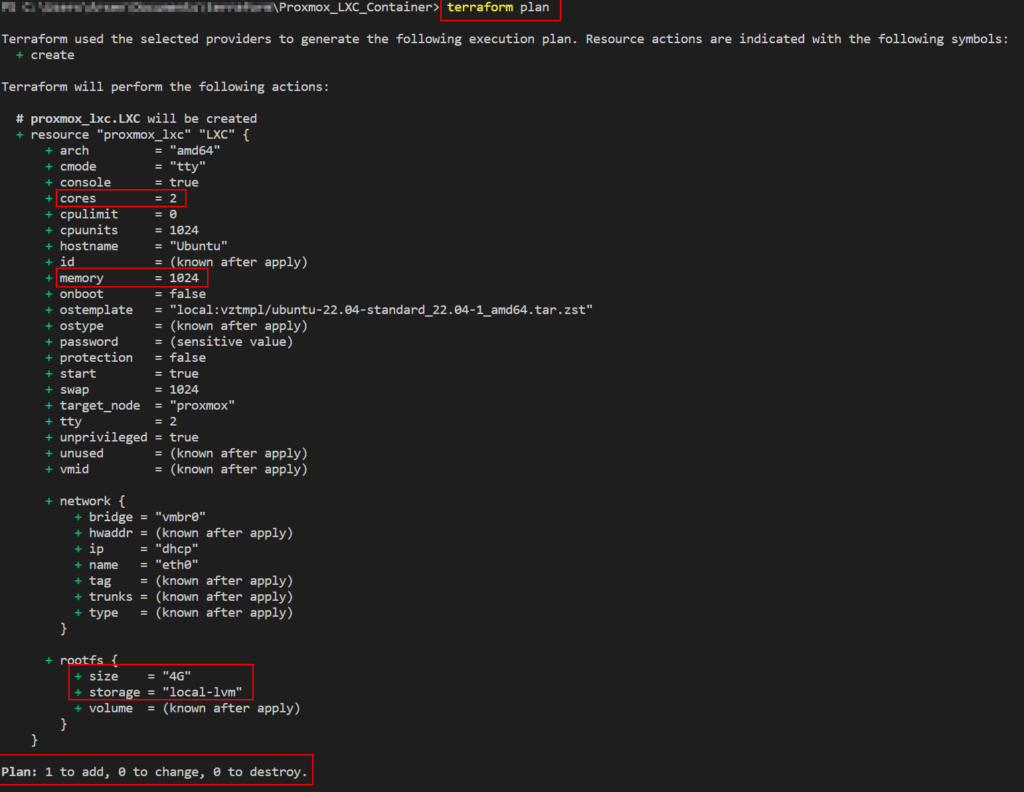
Task: Click the password sensitive value text
Action: tap(231, 342)
